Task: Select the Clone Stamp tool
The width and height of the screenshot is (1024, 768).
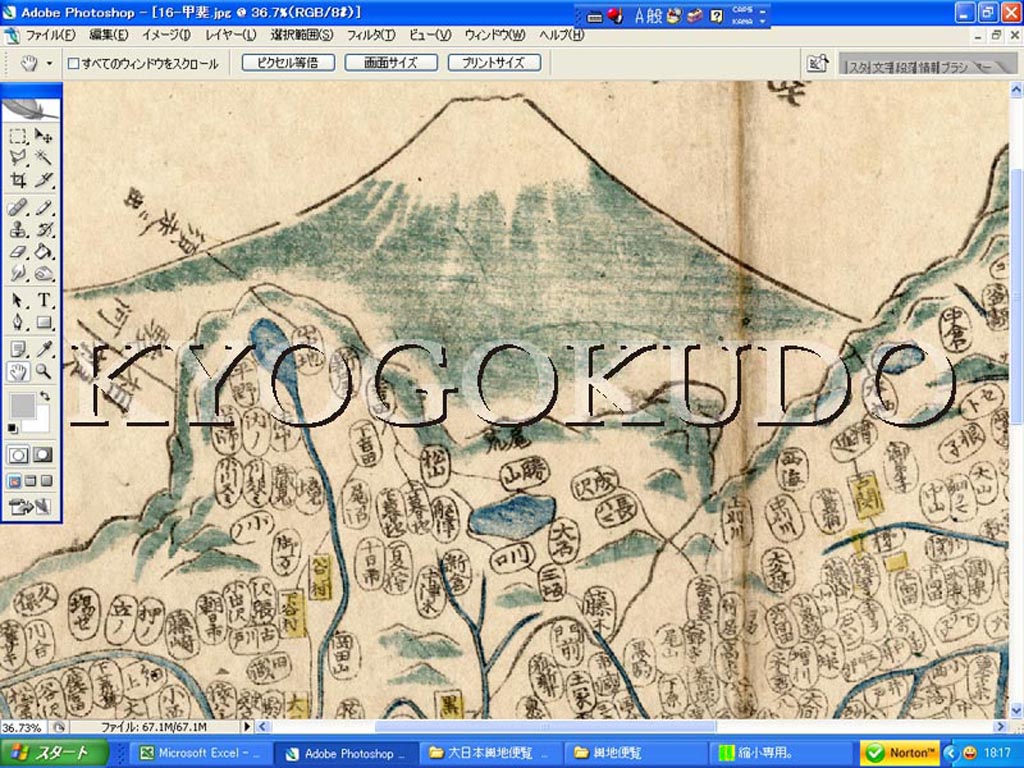Action: (18, 230)
